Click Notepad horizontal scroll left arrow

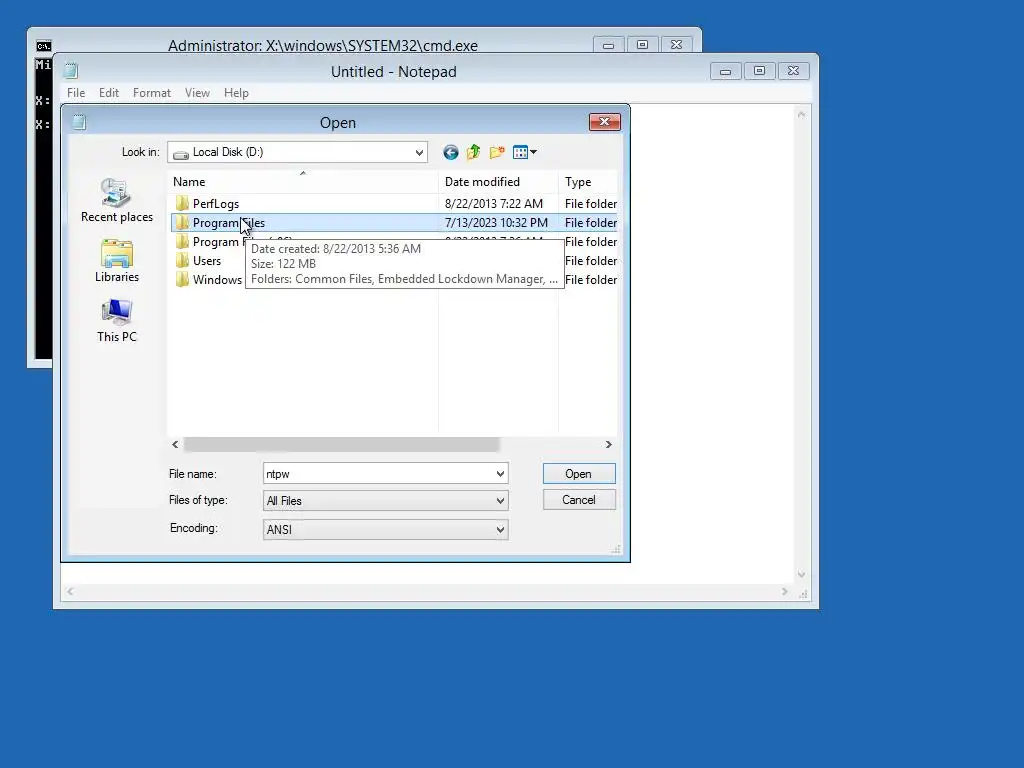[x=70, y=592]
